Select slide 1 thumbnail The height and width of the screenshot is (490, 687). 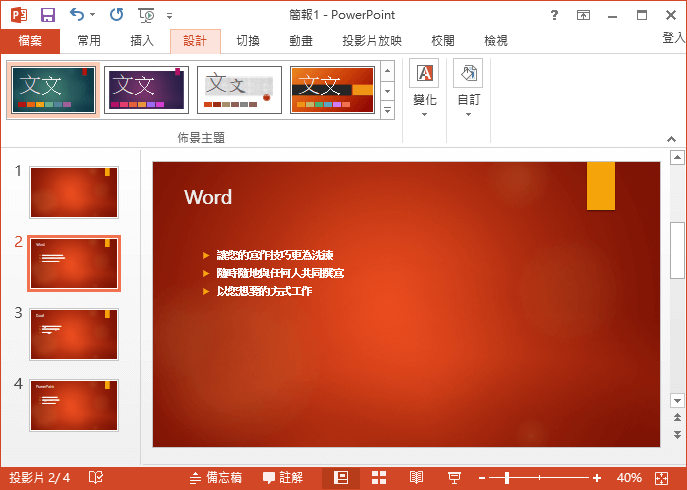coord(74,192)
